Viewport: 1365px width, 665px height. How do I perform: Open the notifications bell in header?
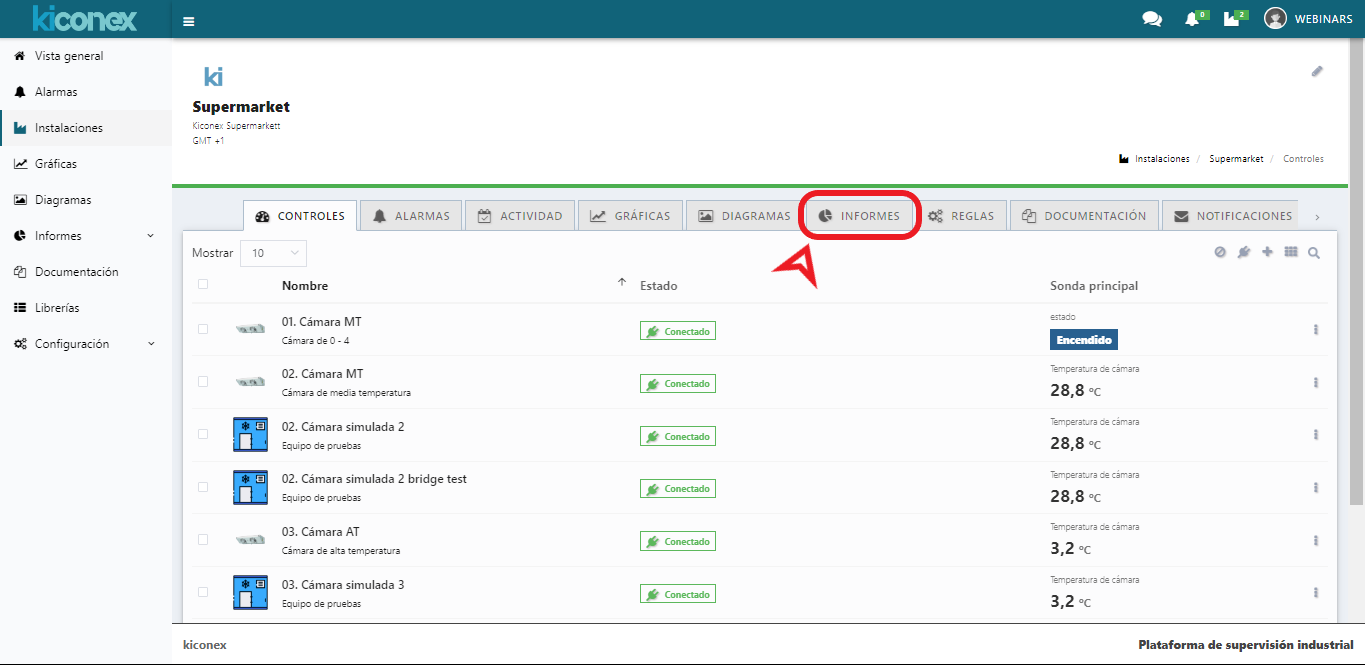pos(1192,19)
